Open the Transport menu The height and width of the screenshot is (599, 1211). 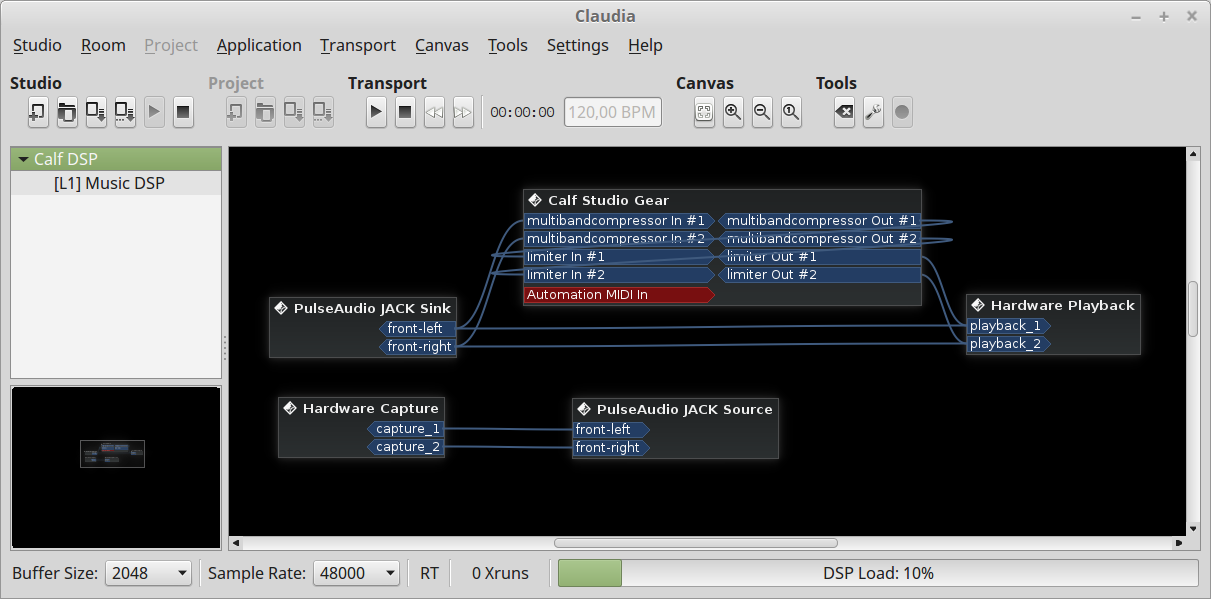(x=358, y=45)
